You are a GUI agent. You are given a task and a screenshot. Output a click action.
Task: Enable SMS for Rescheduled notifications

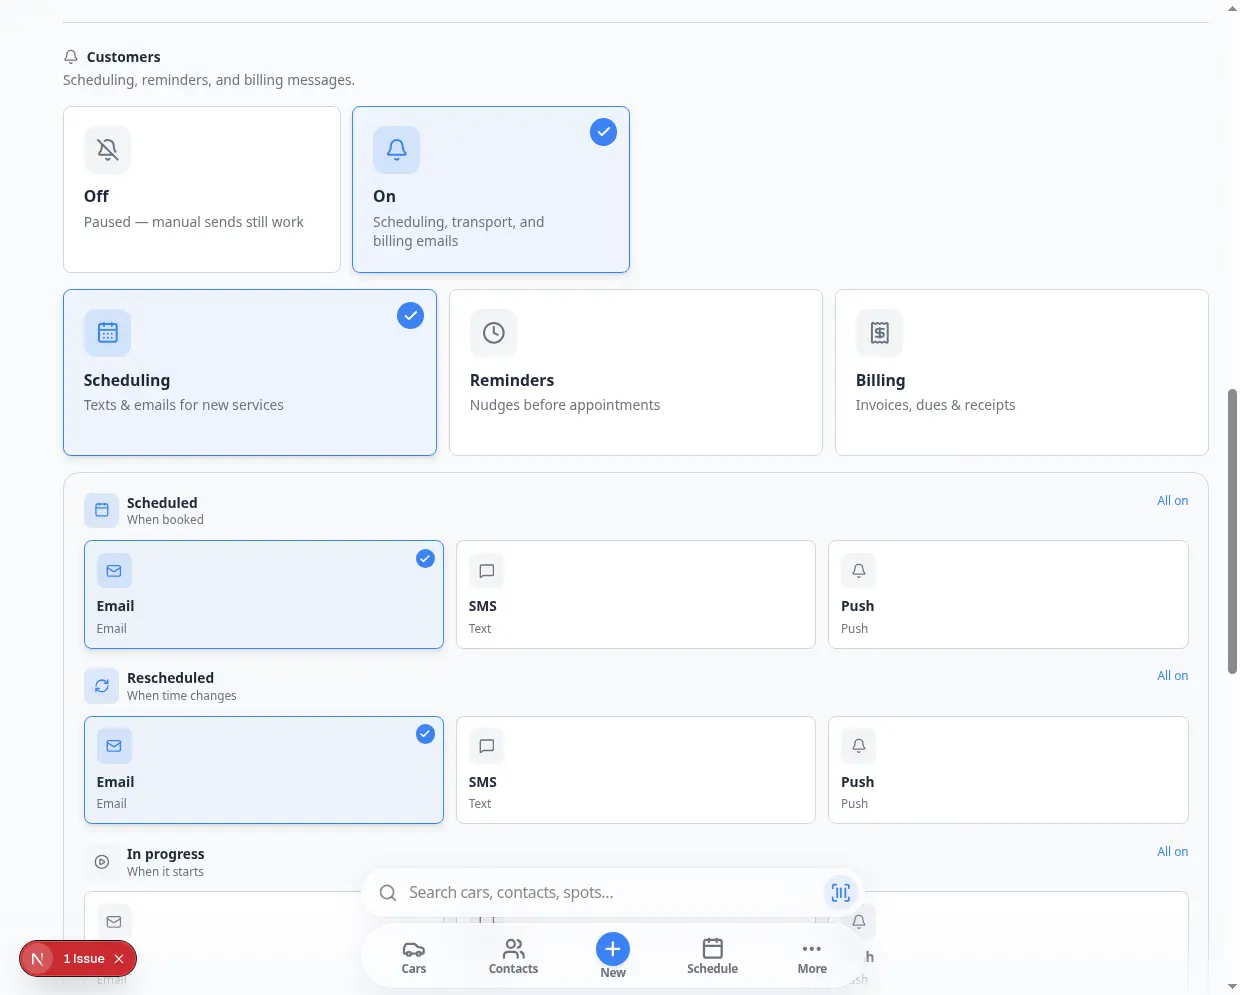click(636, 770)
